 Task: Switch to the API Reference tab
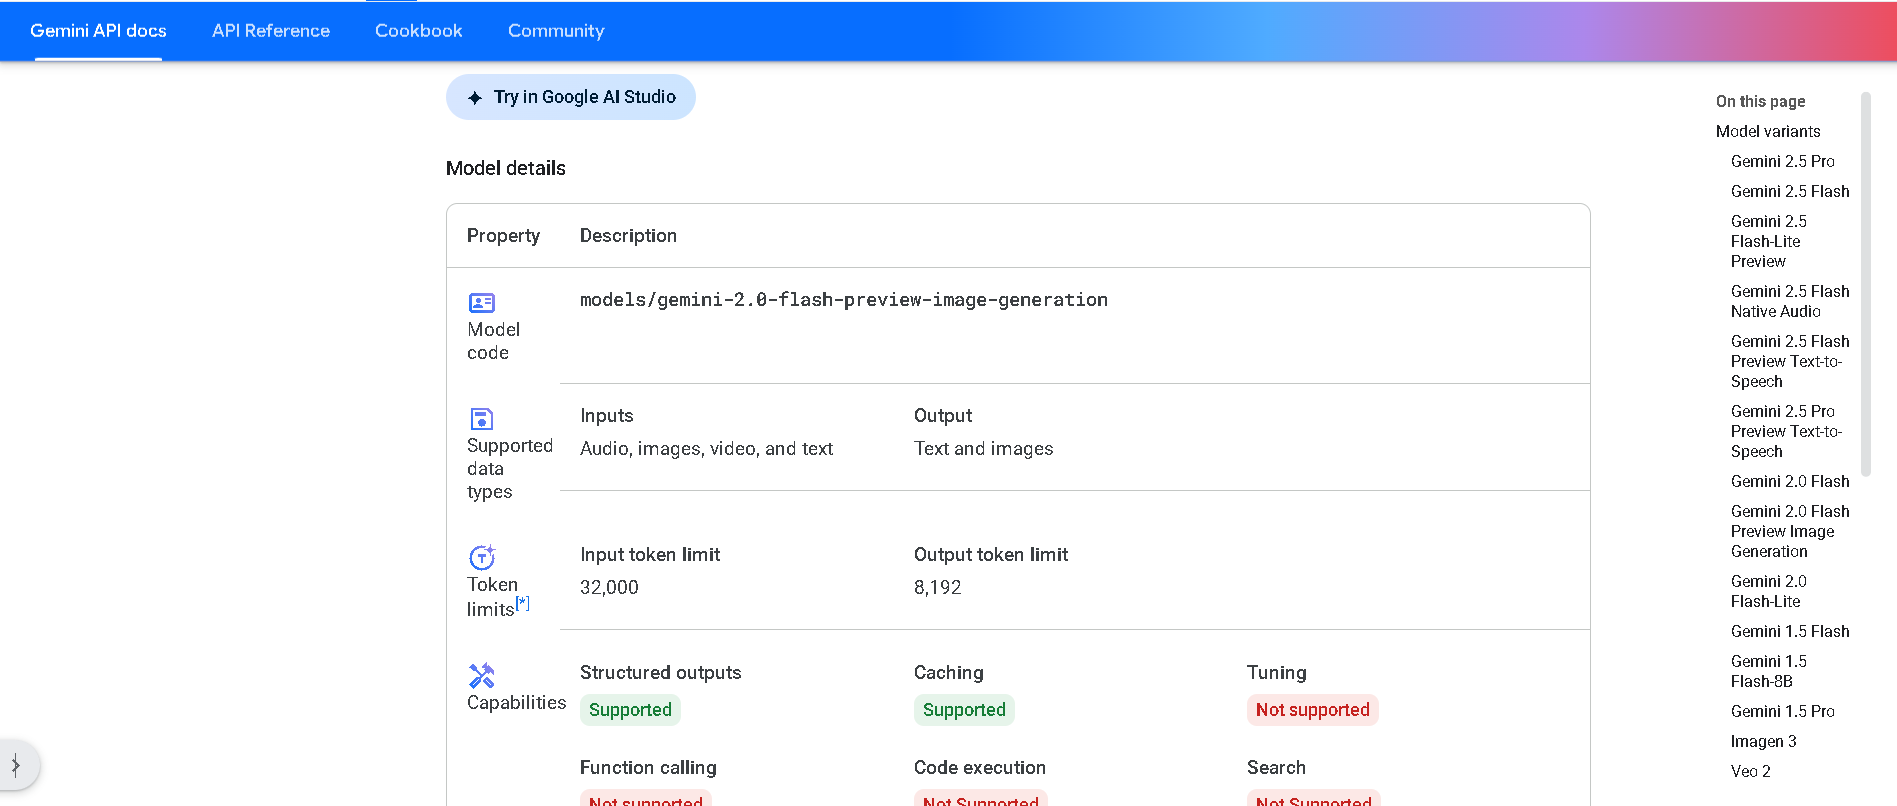point(271,31)
